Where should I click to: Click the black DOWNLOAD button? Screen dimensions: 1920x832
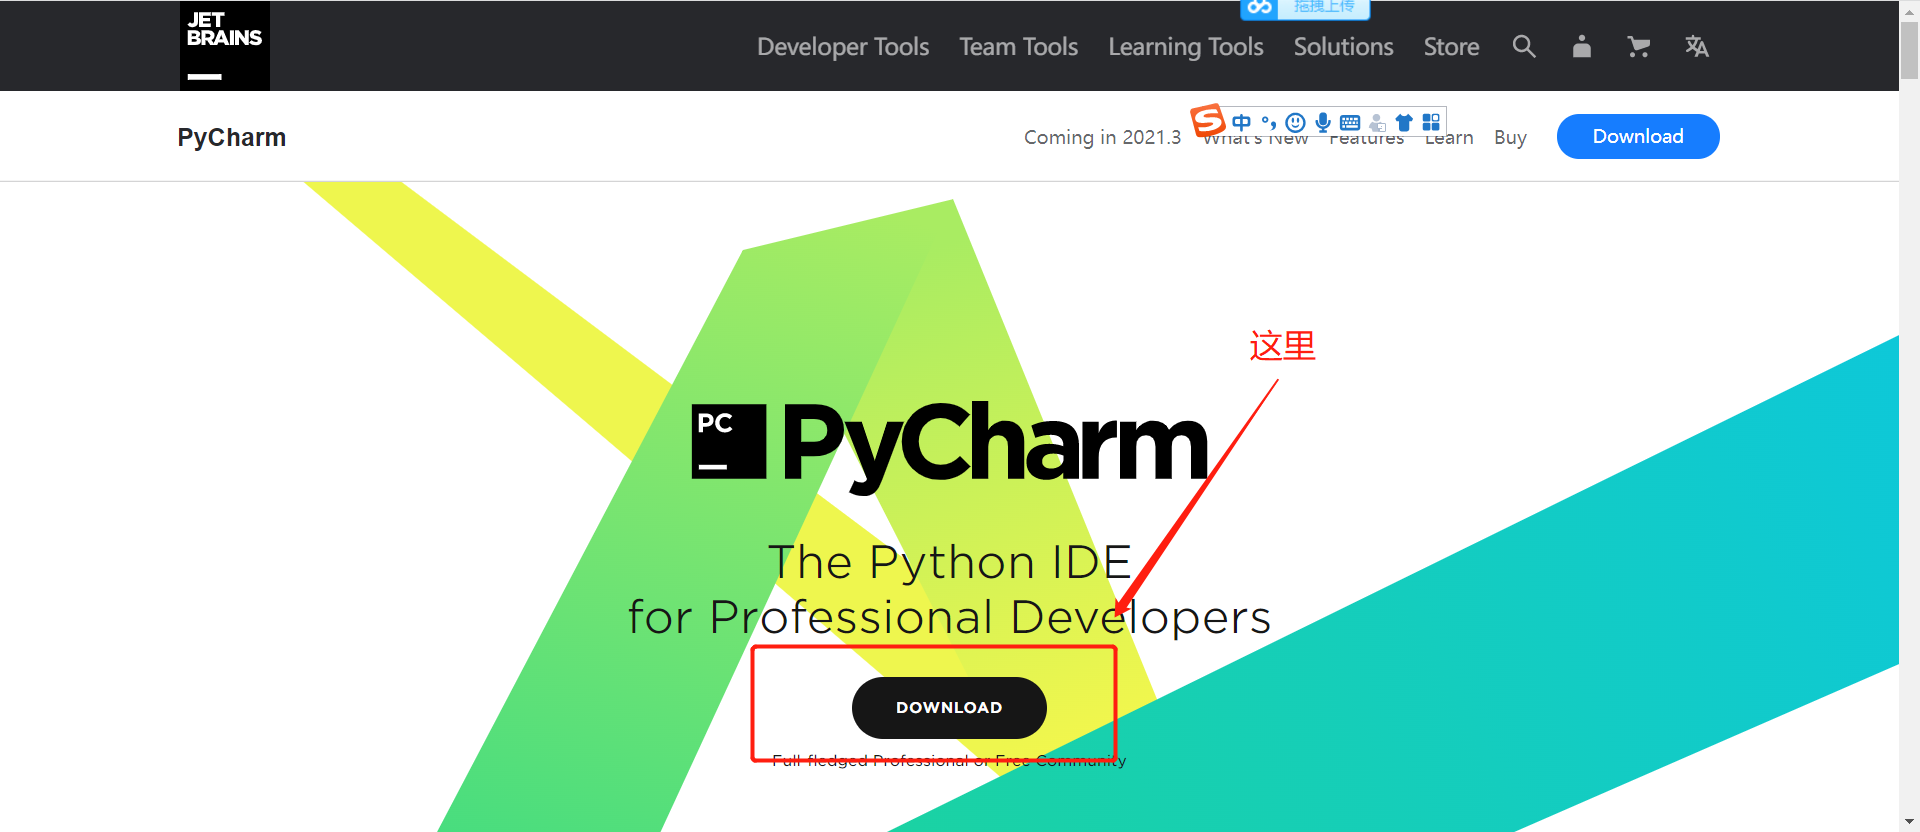(949, 708)
